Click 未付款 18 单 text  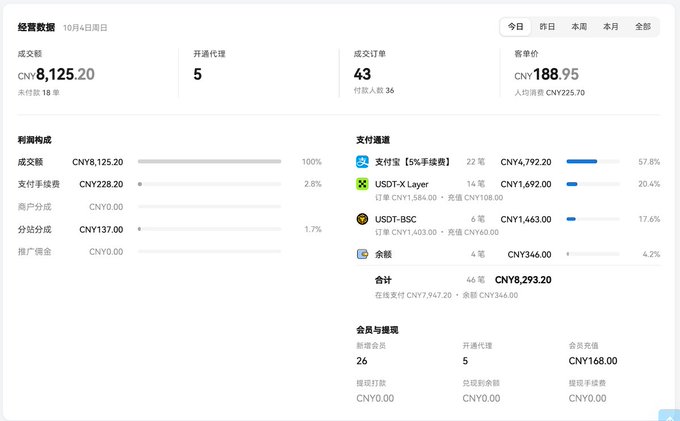click(39, 93)
